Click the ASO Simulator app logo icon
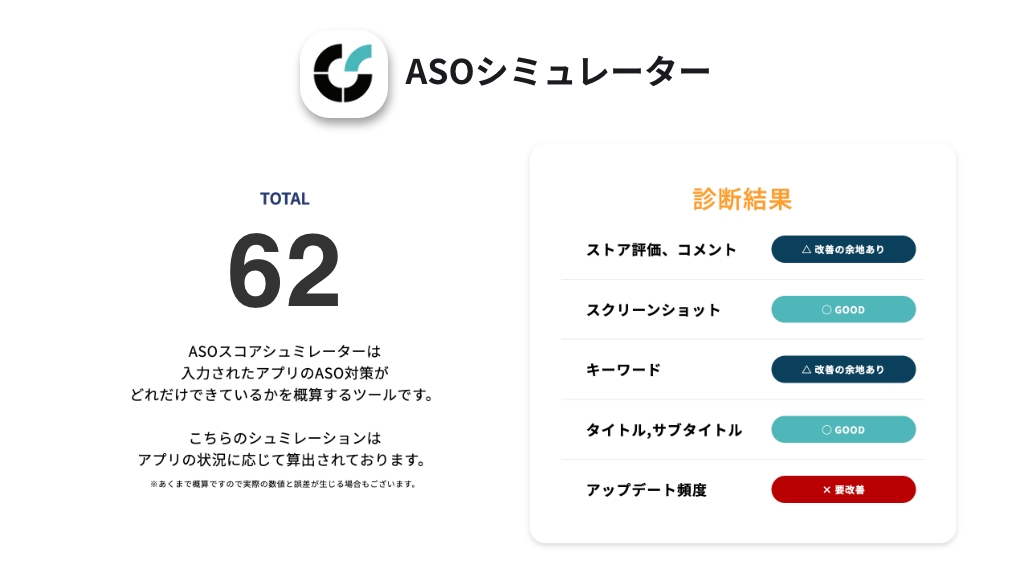 point(344,74)
